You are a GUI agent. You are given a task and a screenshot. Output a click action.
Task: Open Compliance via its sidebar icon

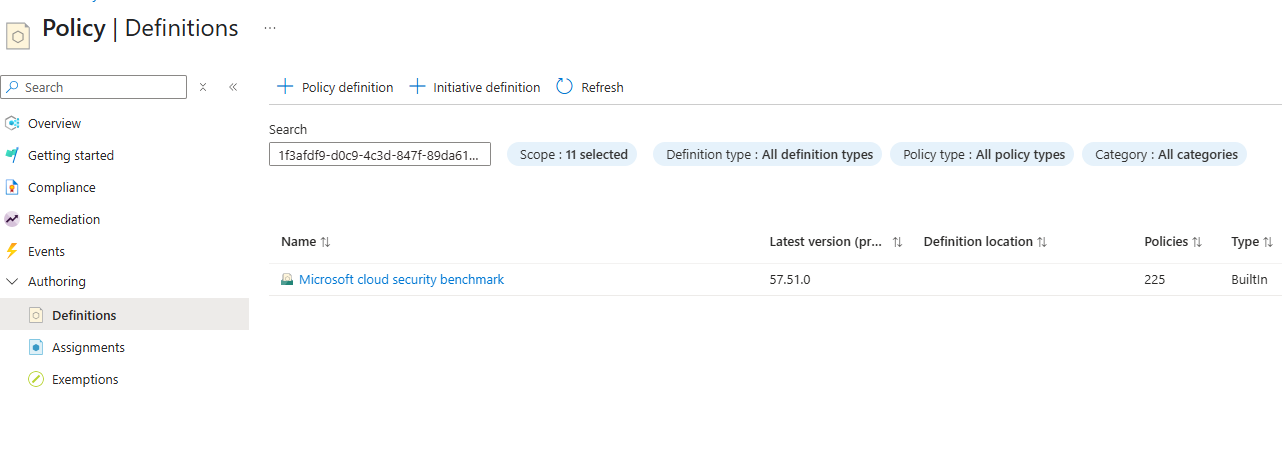click(x=12, y=188)
